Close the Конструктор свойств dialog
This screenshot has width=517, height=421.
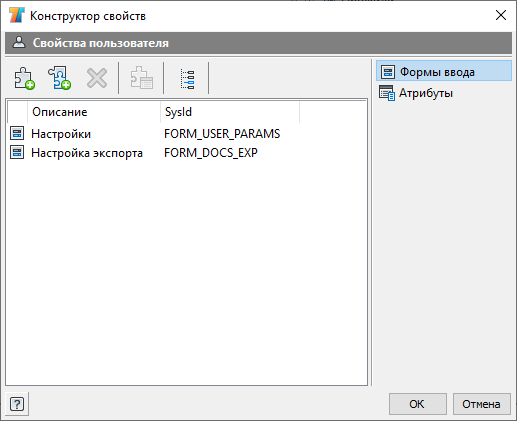tap(501, 15)
